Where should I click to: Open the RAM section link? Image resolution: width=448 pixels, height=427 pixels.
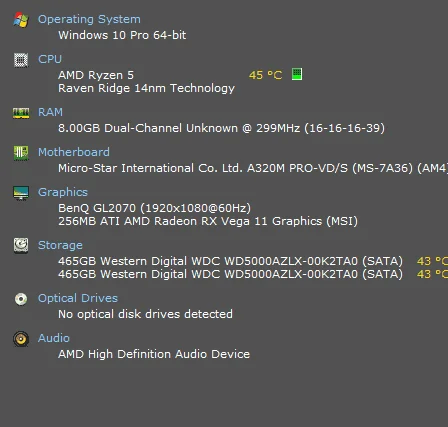[x=50, y=112]
